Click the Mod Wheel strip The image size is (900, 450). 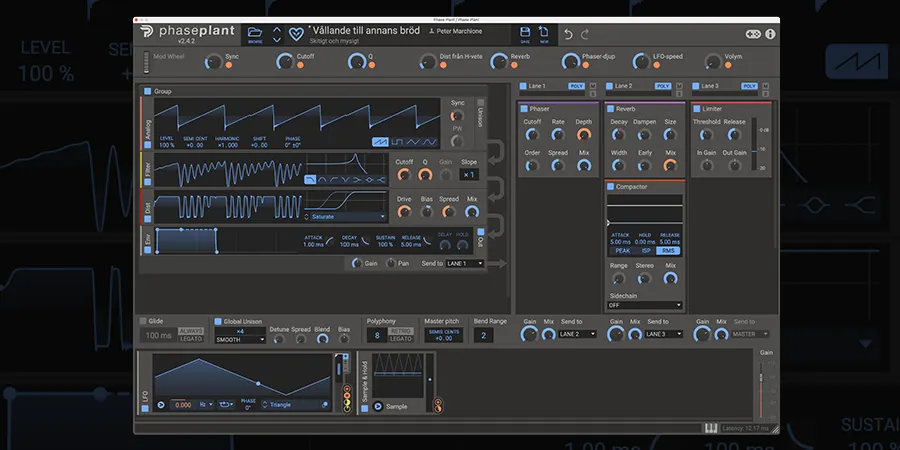(x=146, y=62)
